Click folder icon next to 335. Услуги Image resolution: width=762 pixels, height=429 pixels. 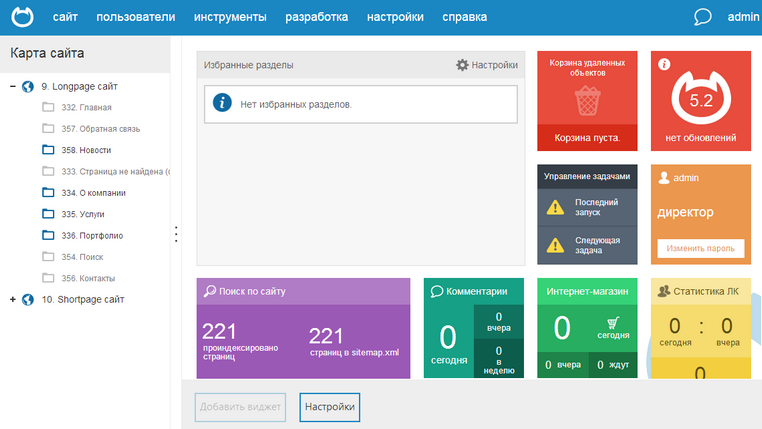(x=48, y=214)
